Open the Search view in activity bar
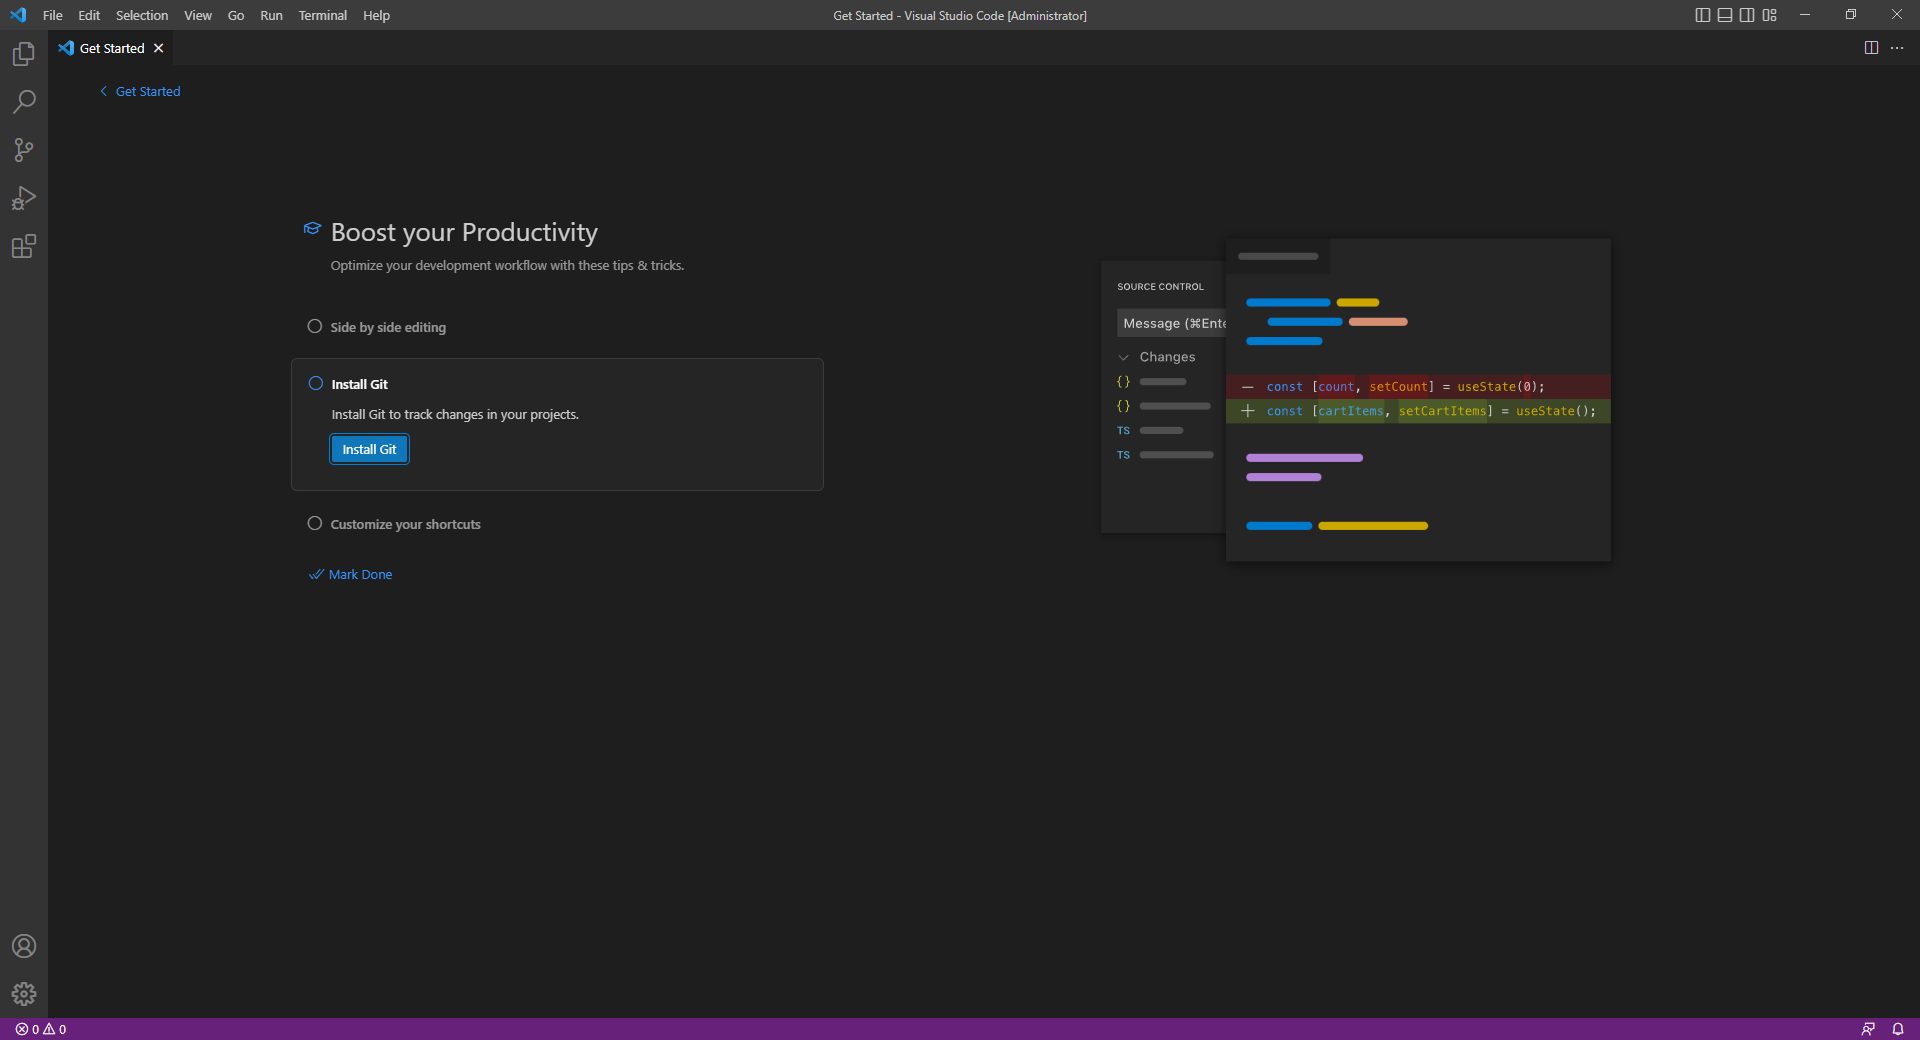The width and height of the screenshot is (1920, 1040). 24,102
